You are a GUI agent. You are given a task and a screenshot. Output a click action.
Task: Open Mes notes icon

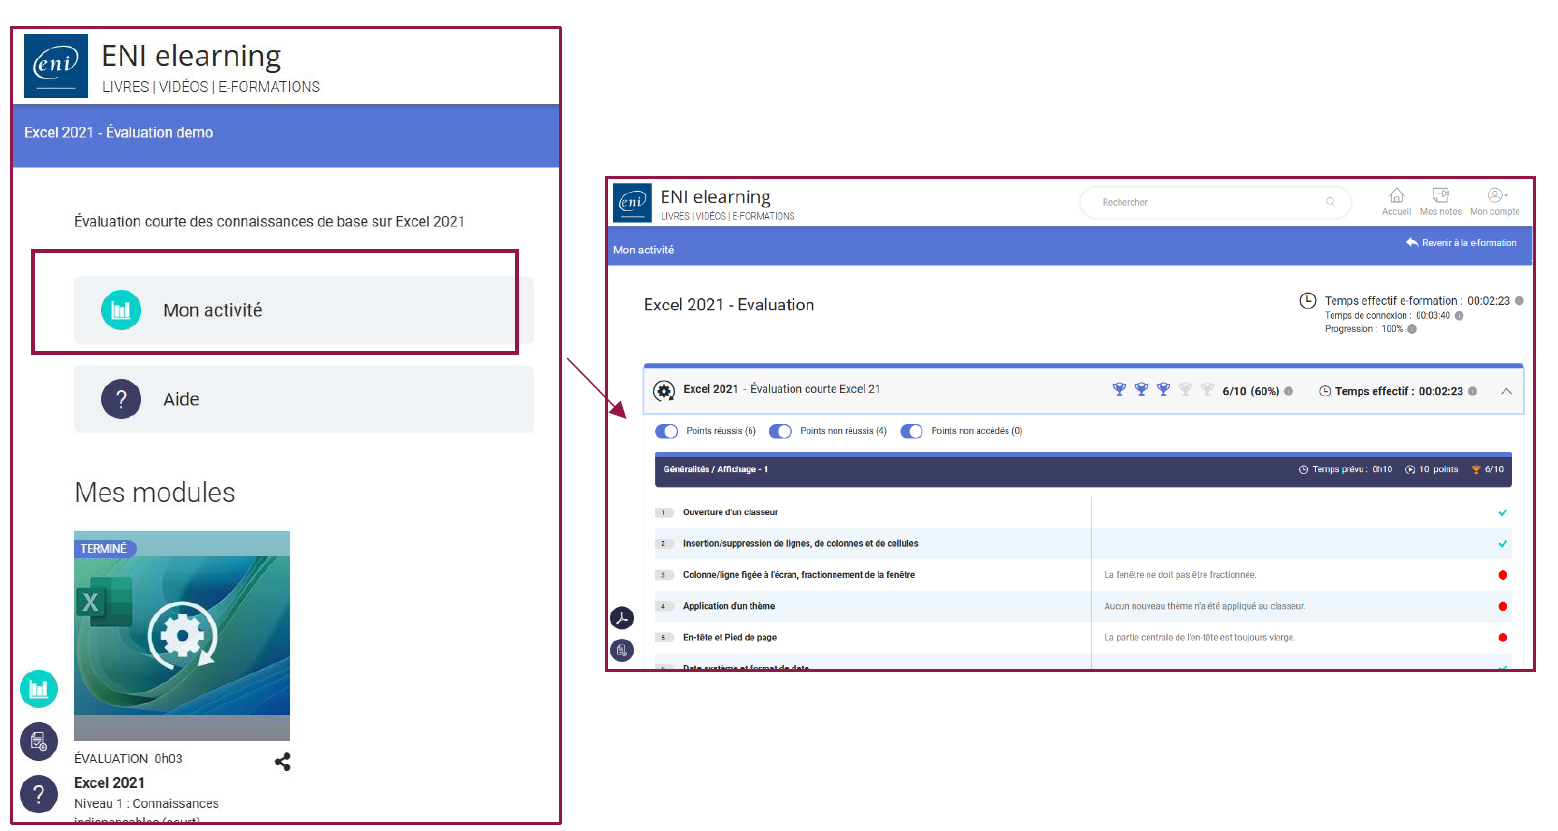coord(1441,195)
